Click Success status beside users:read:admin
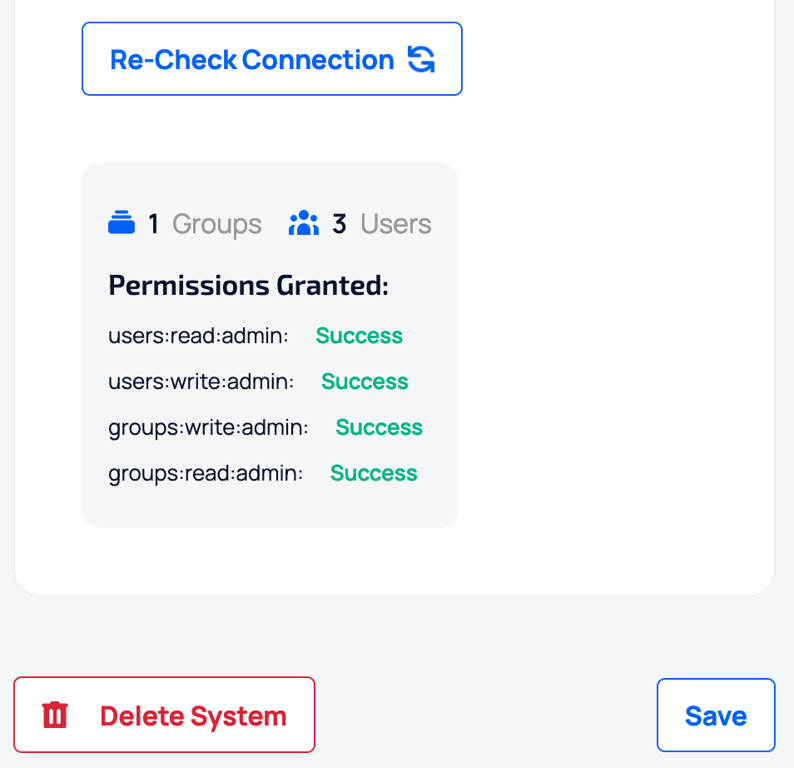Viewport: 794px width, 768px height. (x=359, y=336)
